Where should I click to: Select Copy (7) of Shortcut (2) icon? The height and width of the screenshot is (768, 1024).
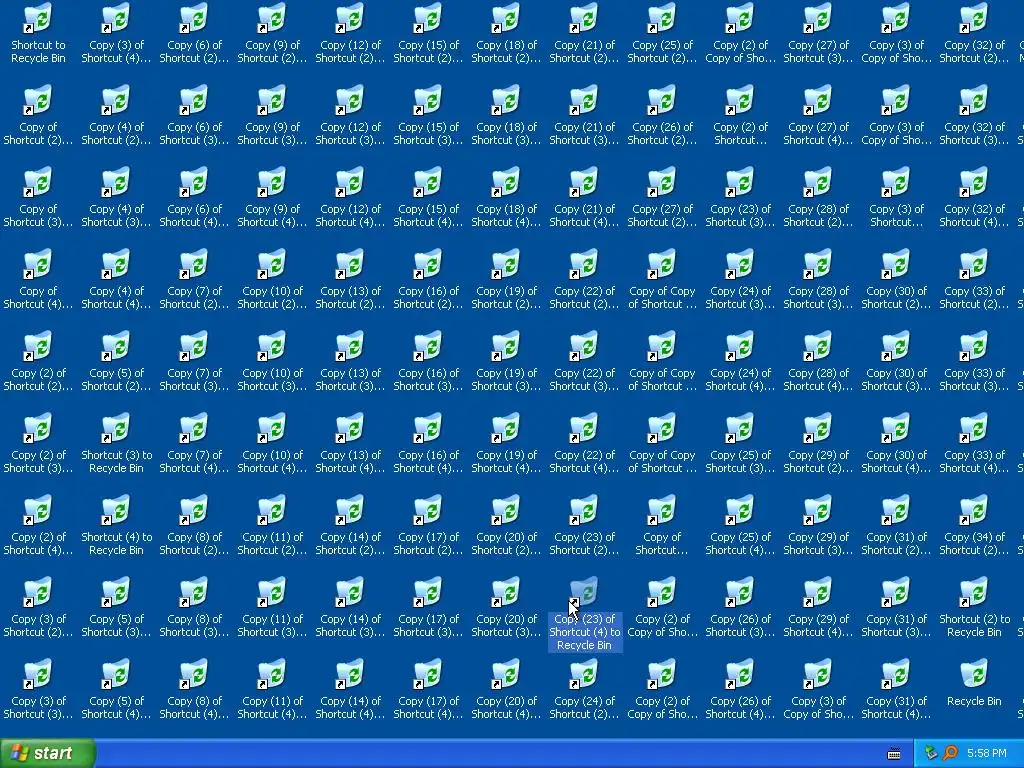tap(194, 280)
